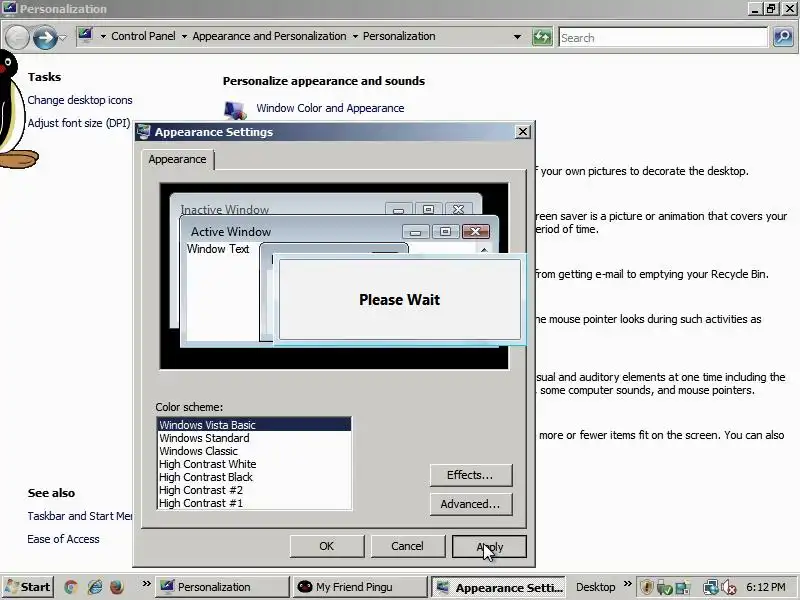The width and height of the screenshot is (800, 600).
Task: Select High Contrast #2 scheme
Action: point(254,490)
